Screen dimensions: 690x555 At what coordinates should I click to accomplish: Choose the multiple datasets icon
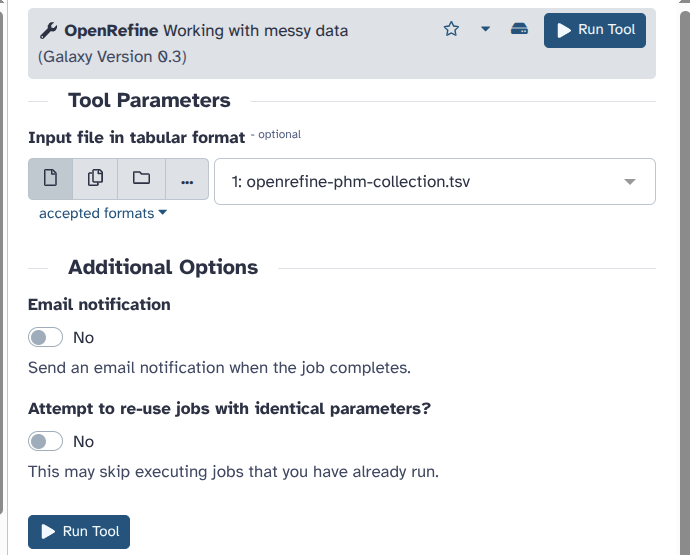[x=95, y=179]
